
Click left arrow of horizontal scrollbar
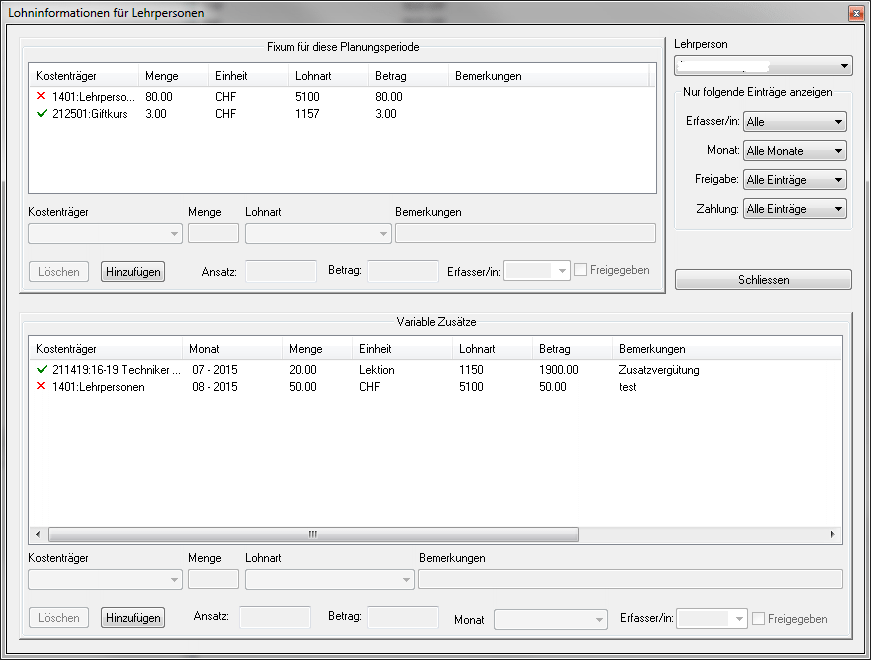(x=38, y=535)
